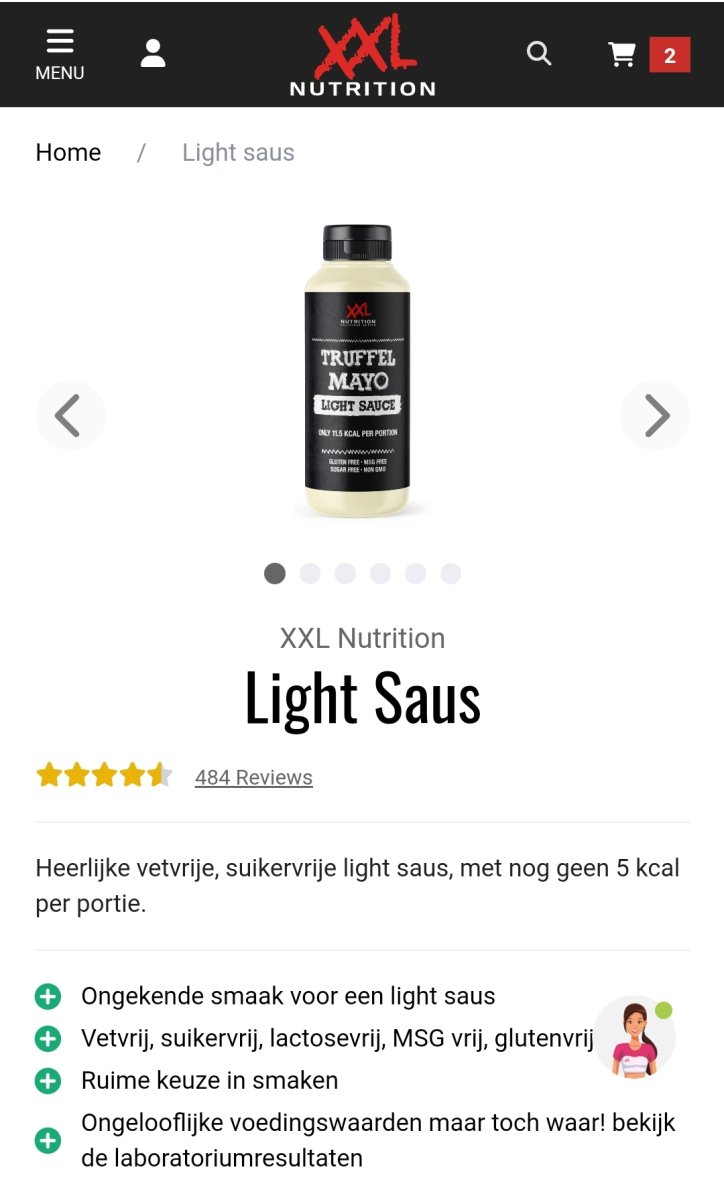Open the shopping cart icon
The width and height of the screenshot is (724, 1200).
coord(622,54)
